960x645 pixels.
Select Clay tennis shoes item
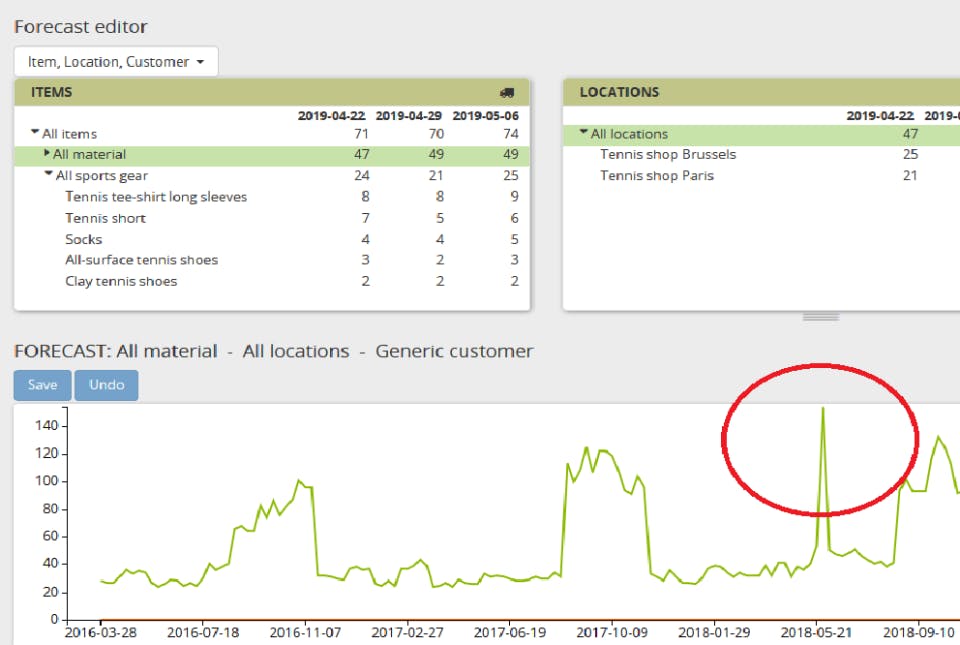click(x=121, y=281)
